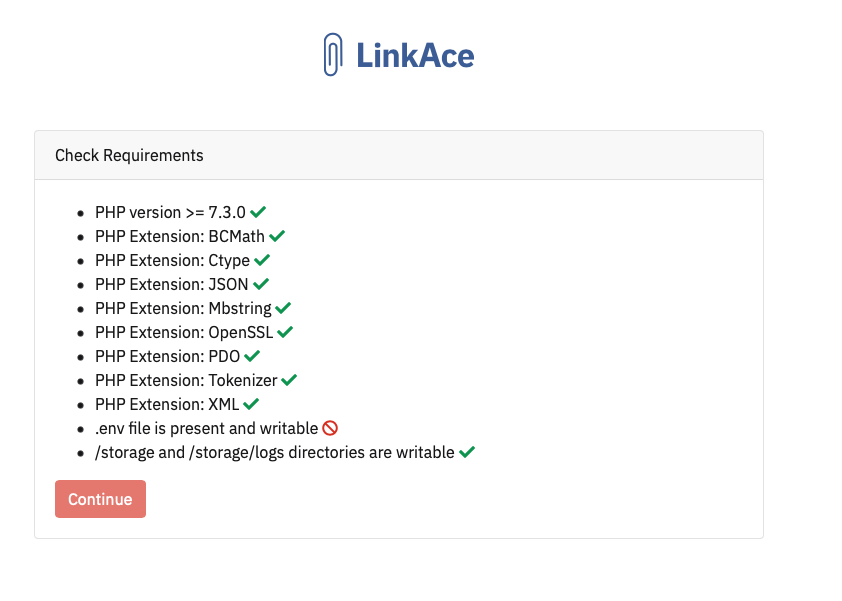Image resolution: width=842 pixels, height=601 pixels.
Task: Select the '.env file is present and writable' item
Action: [x=205, y=427]
